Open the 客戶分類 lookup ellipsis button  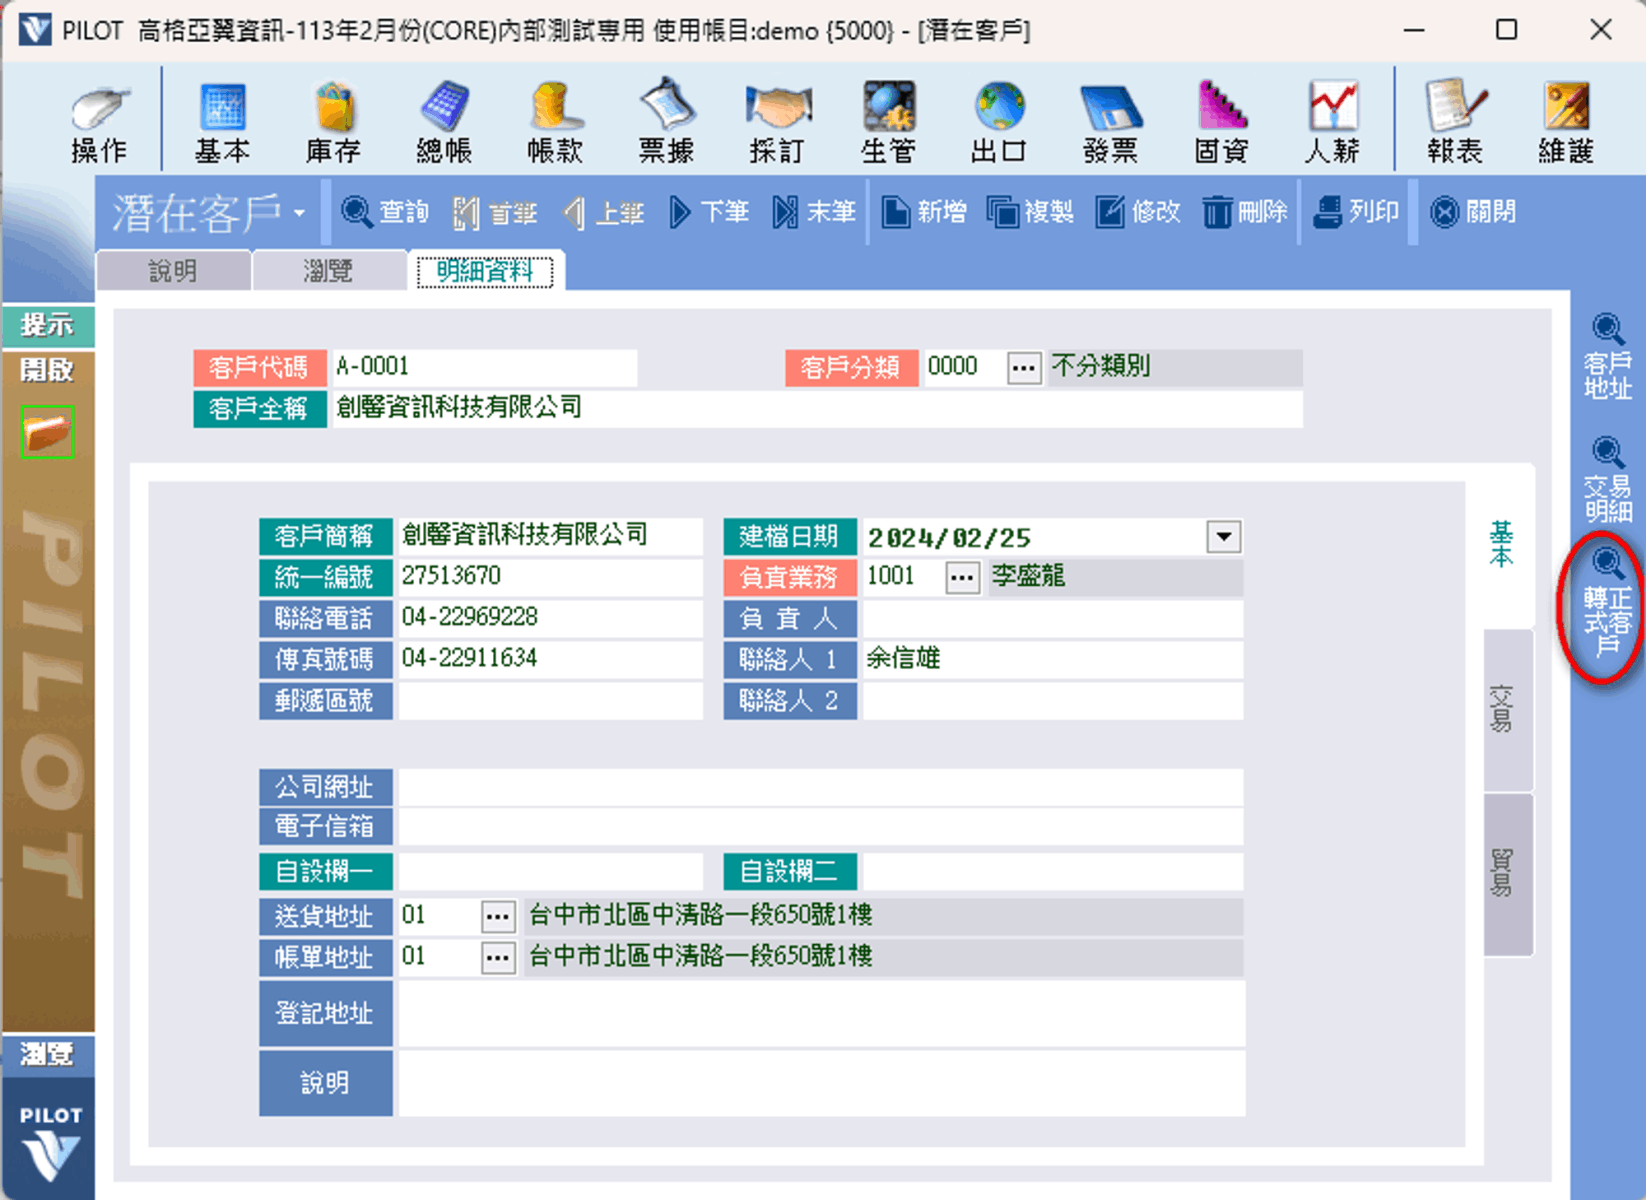tap(1022, 368)
